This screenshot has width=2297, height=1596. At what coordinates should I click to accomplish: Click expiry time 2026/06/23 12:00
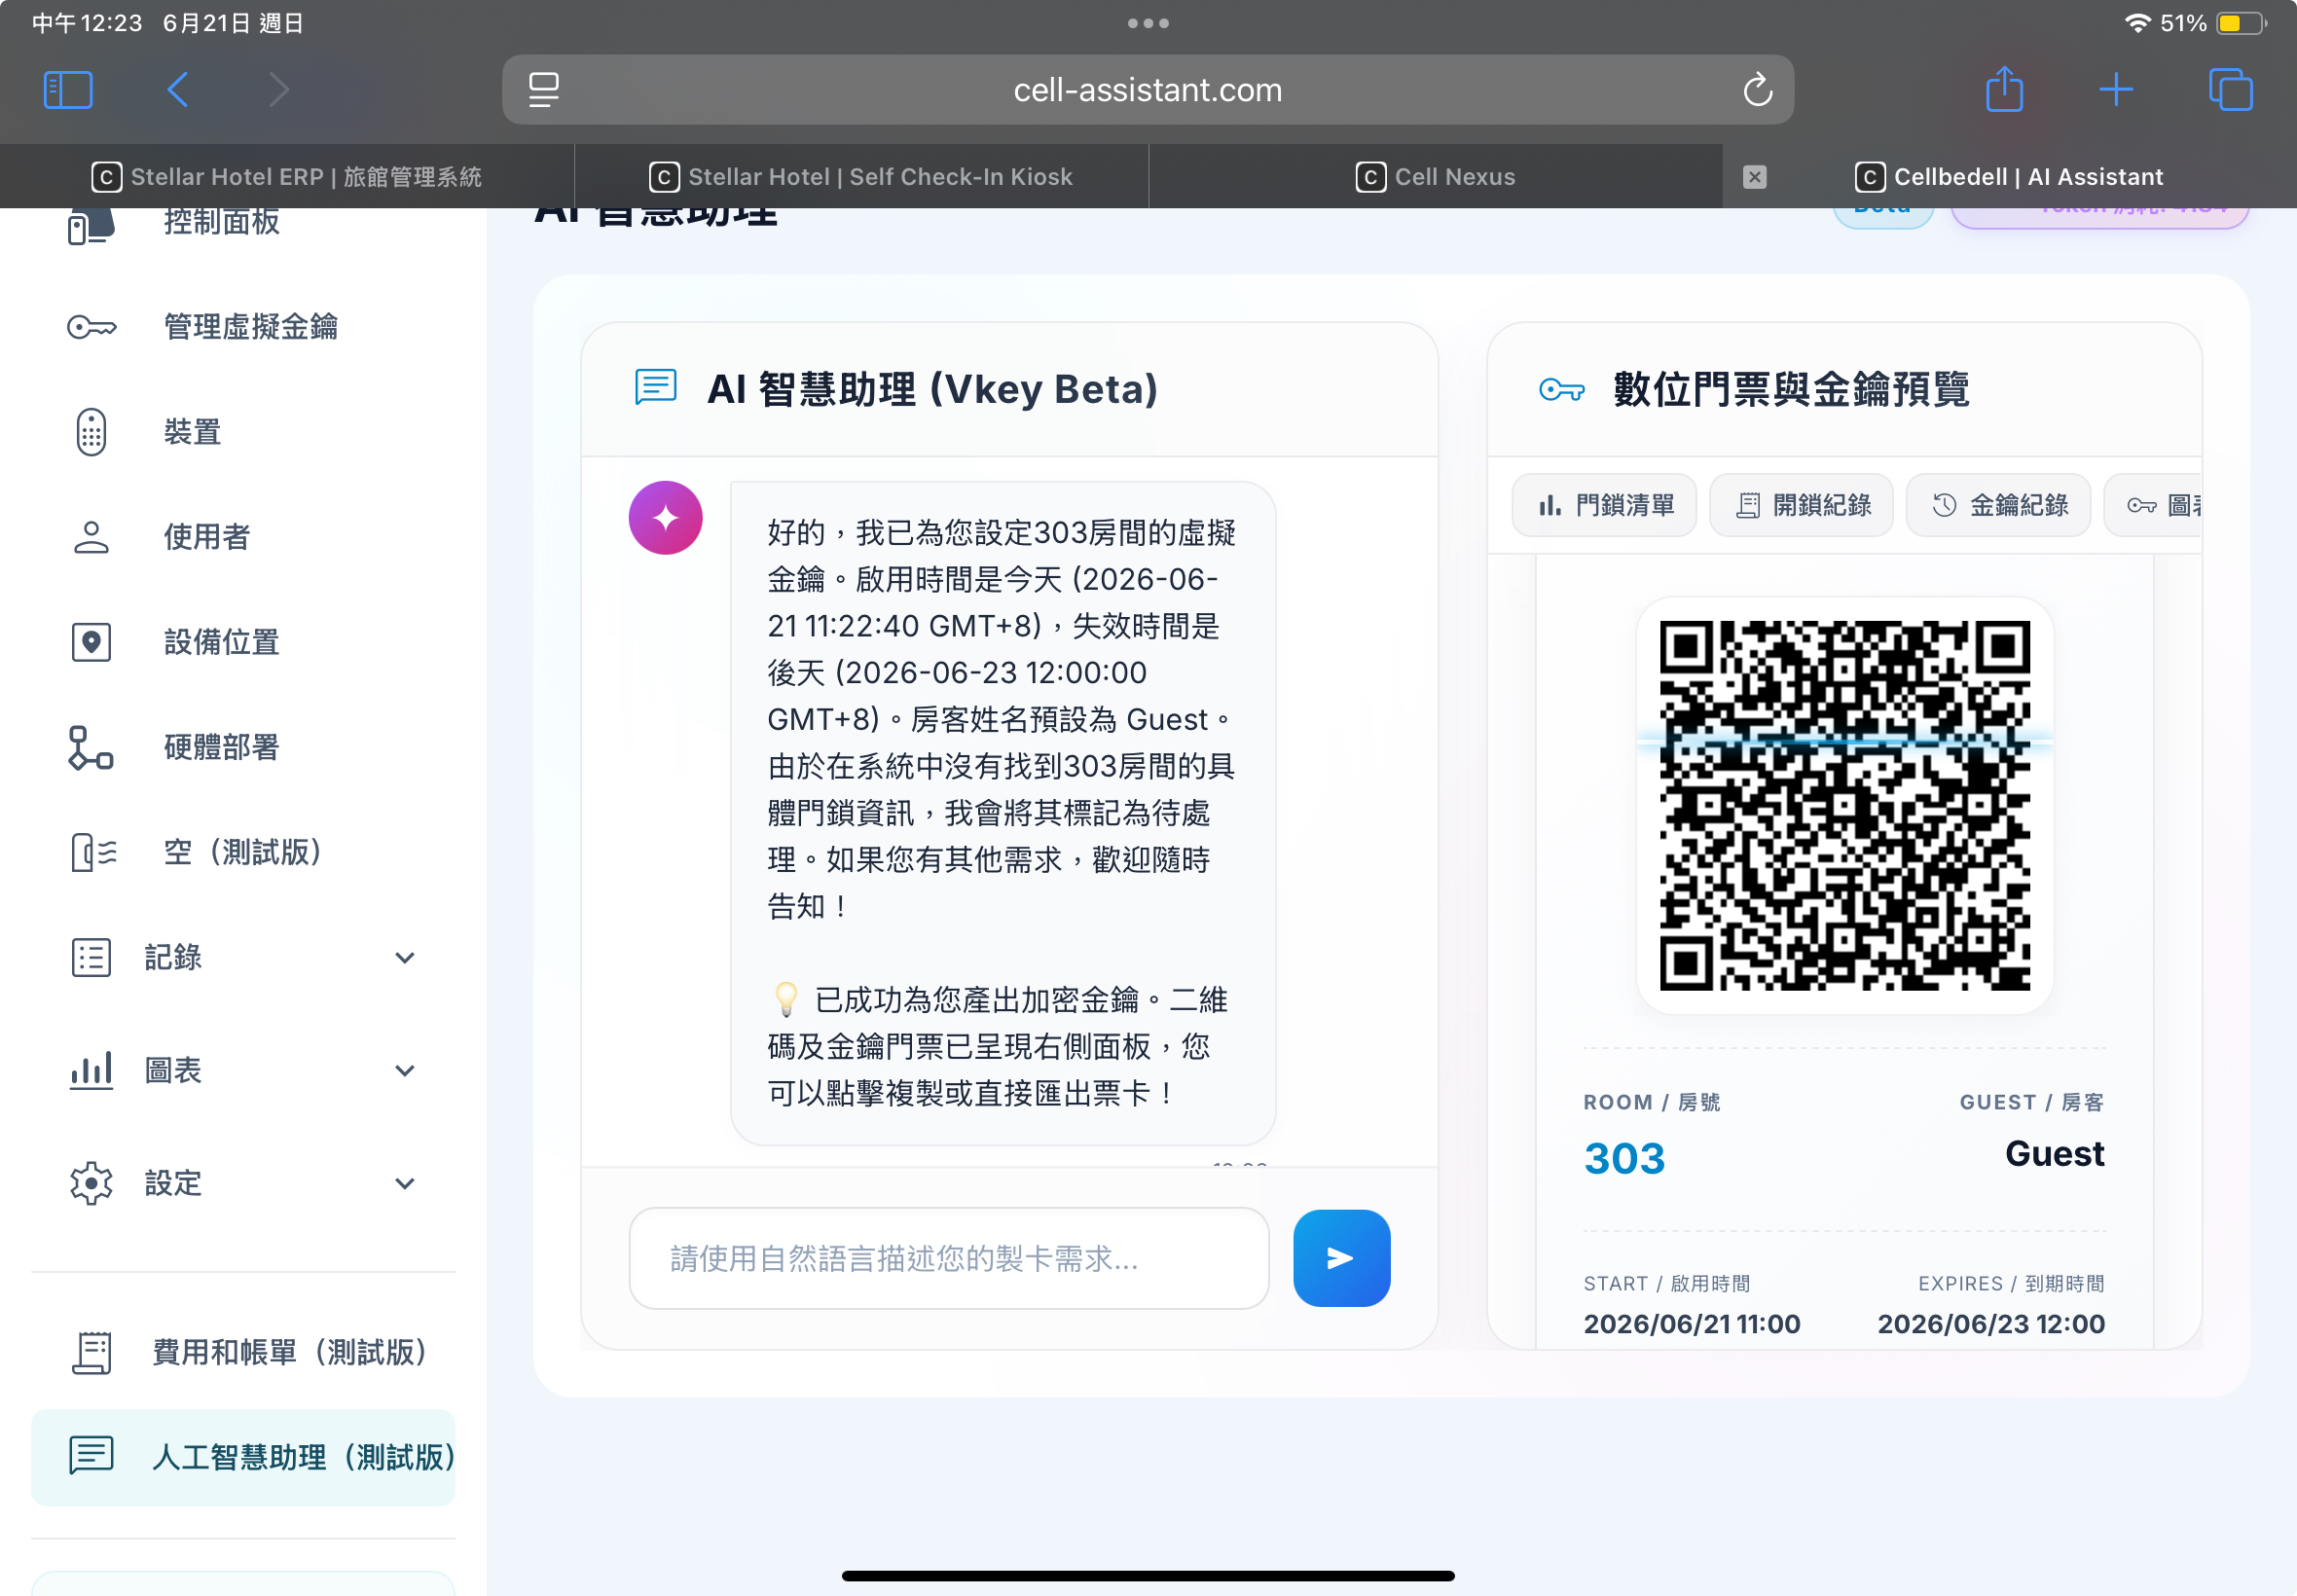pos(1991,1323)
